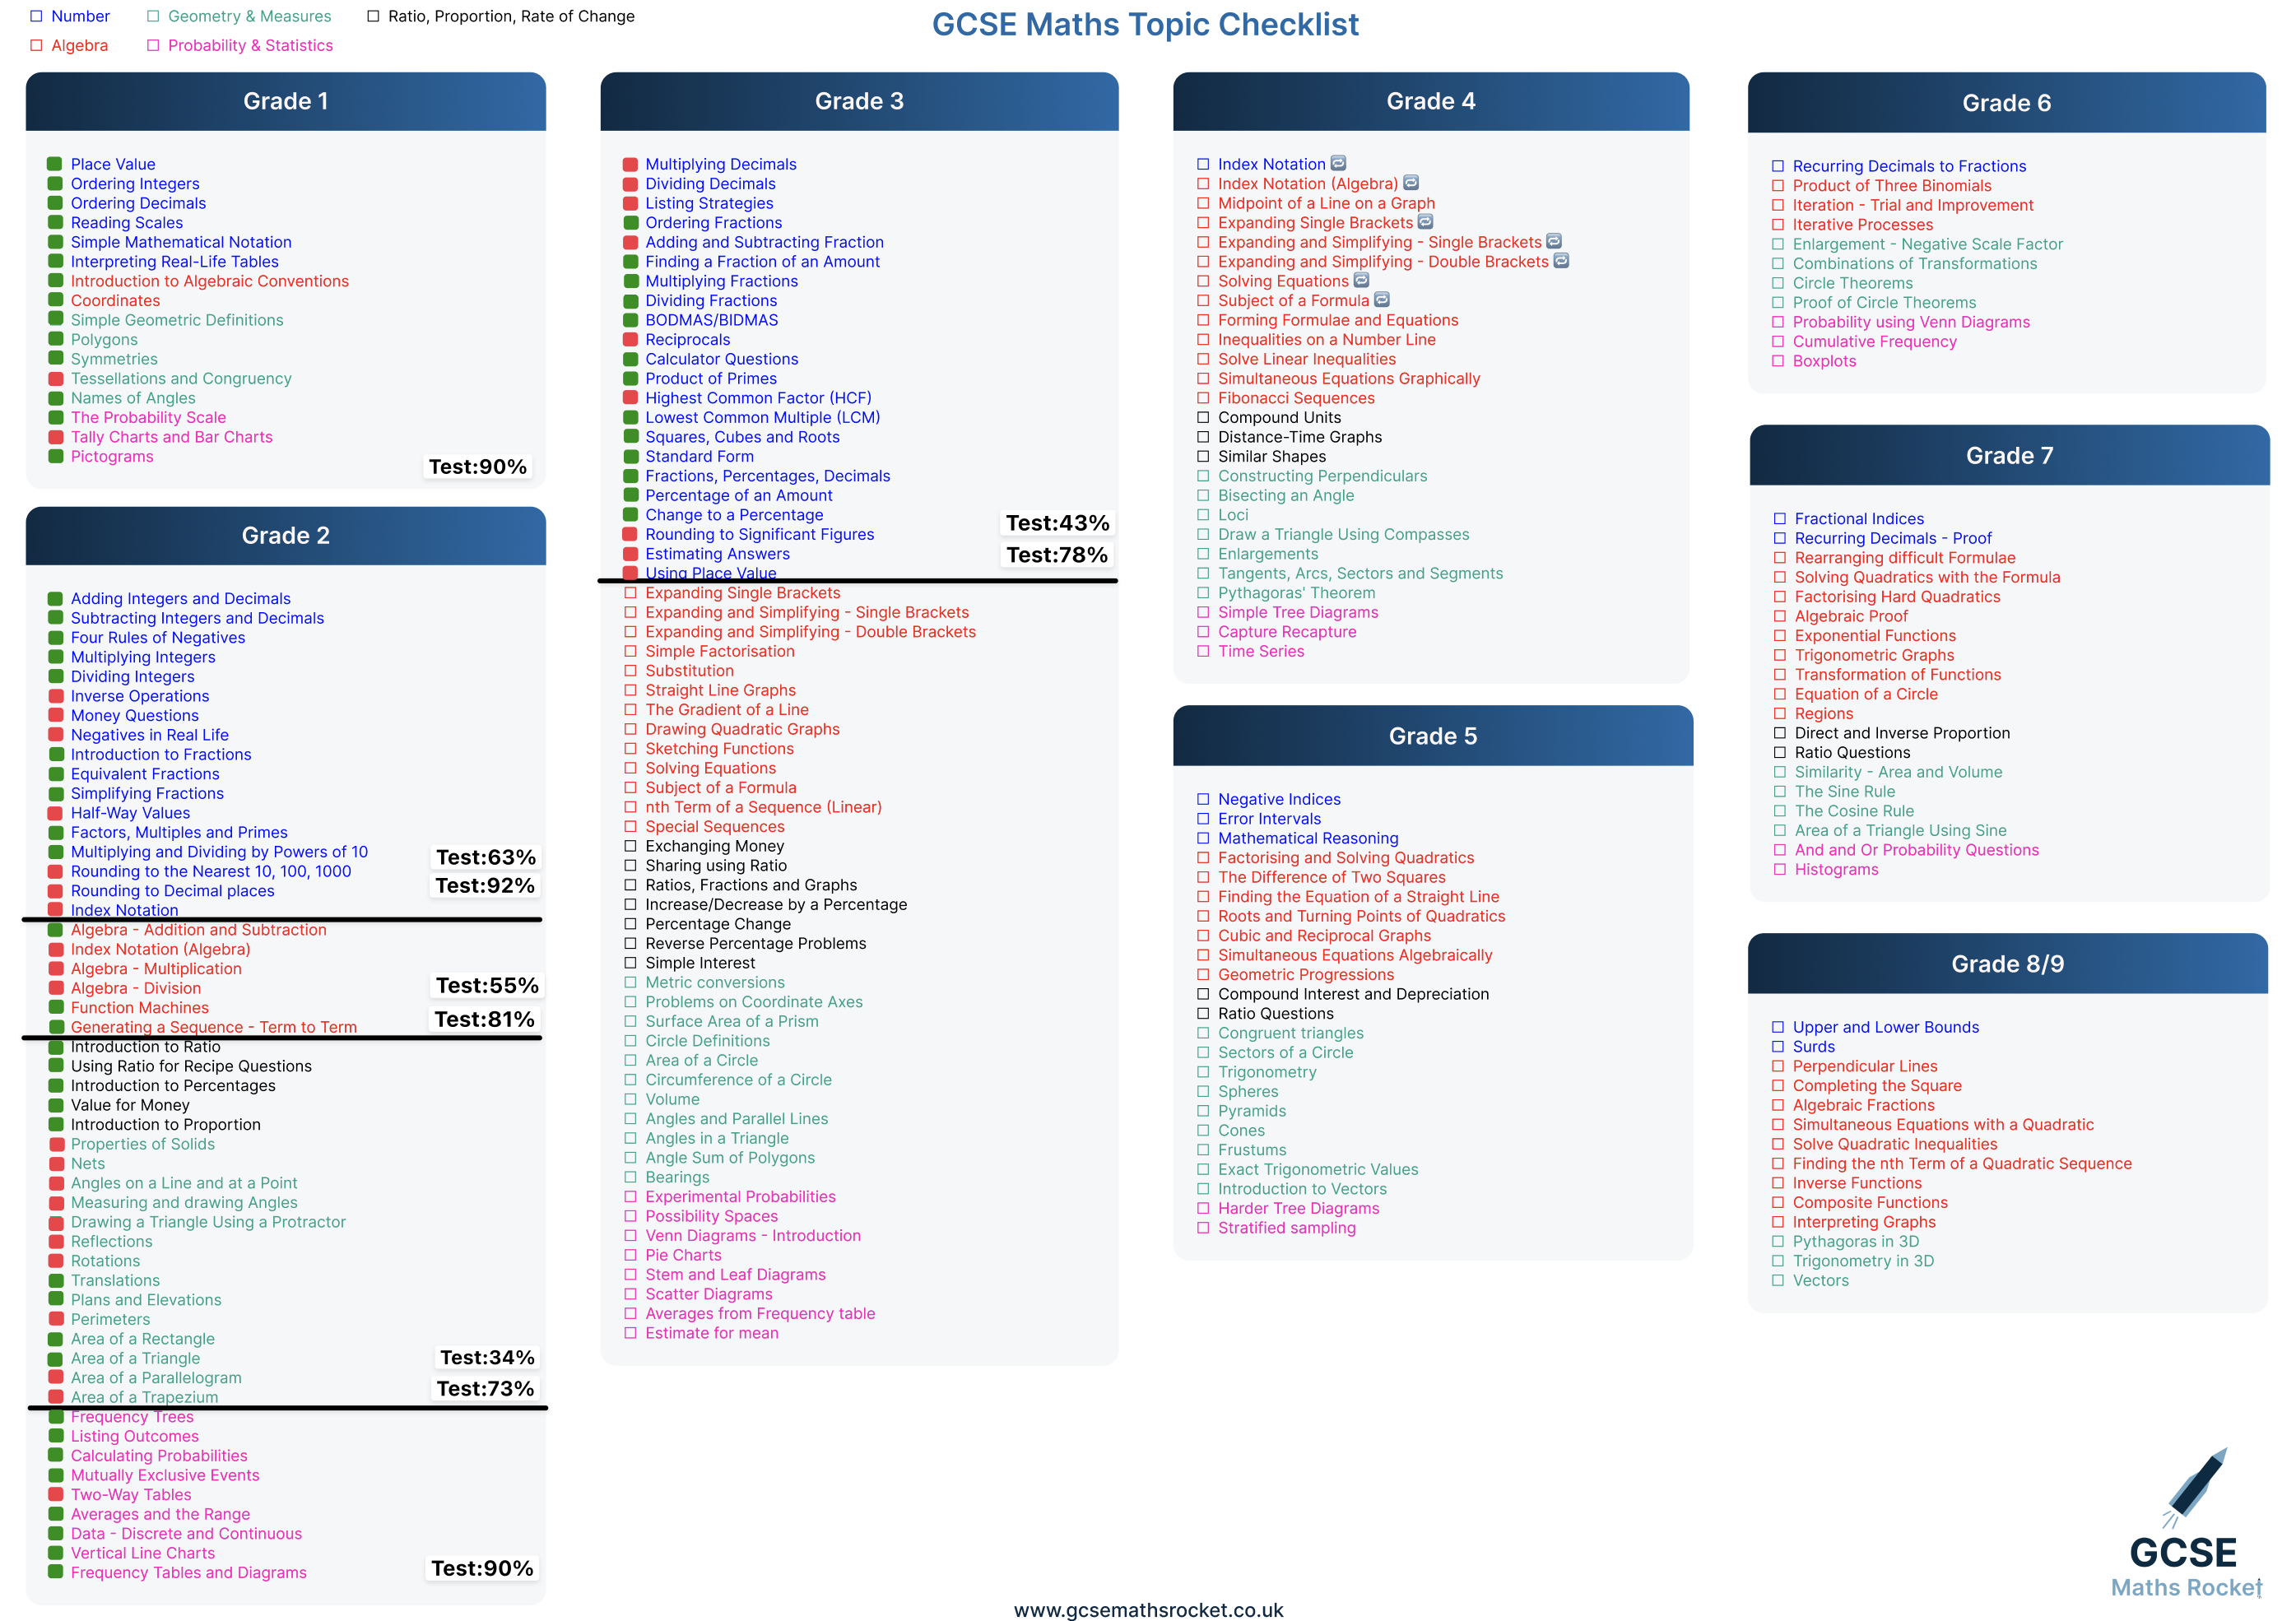This screenshot has width=2296, height=1621.
Task: Open the Trigonometry topic in Grade 5
Action: pyautogui.click(x=1267, y=1072)
